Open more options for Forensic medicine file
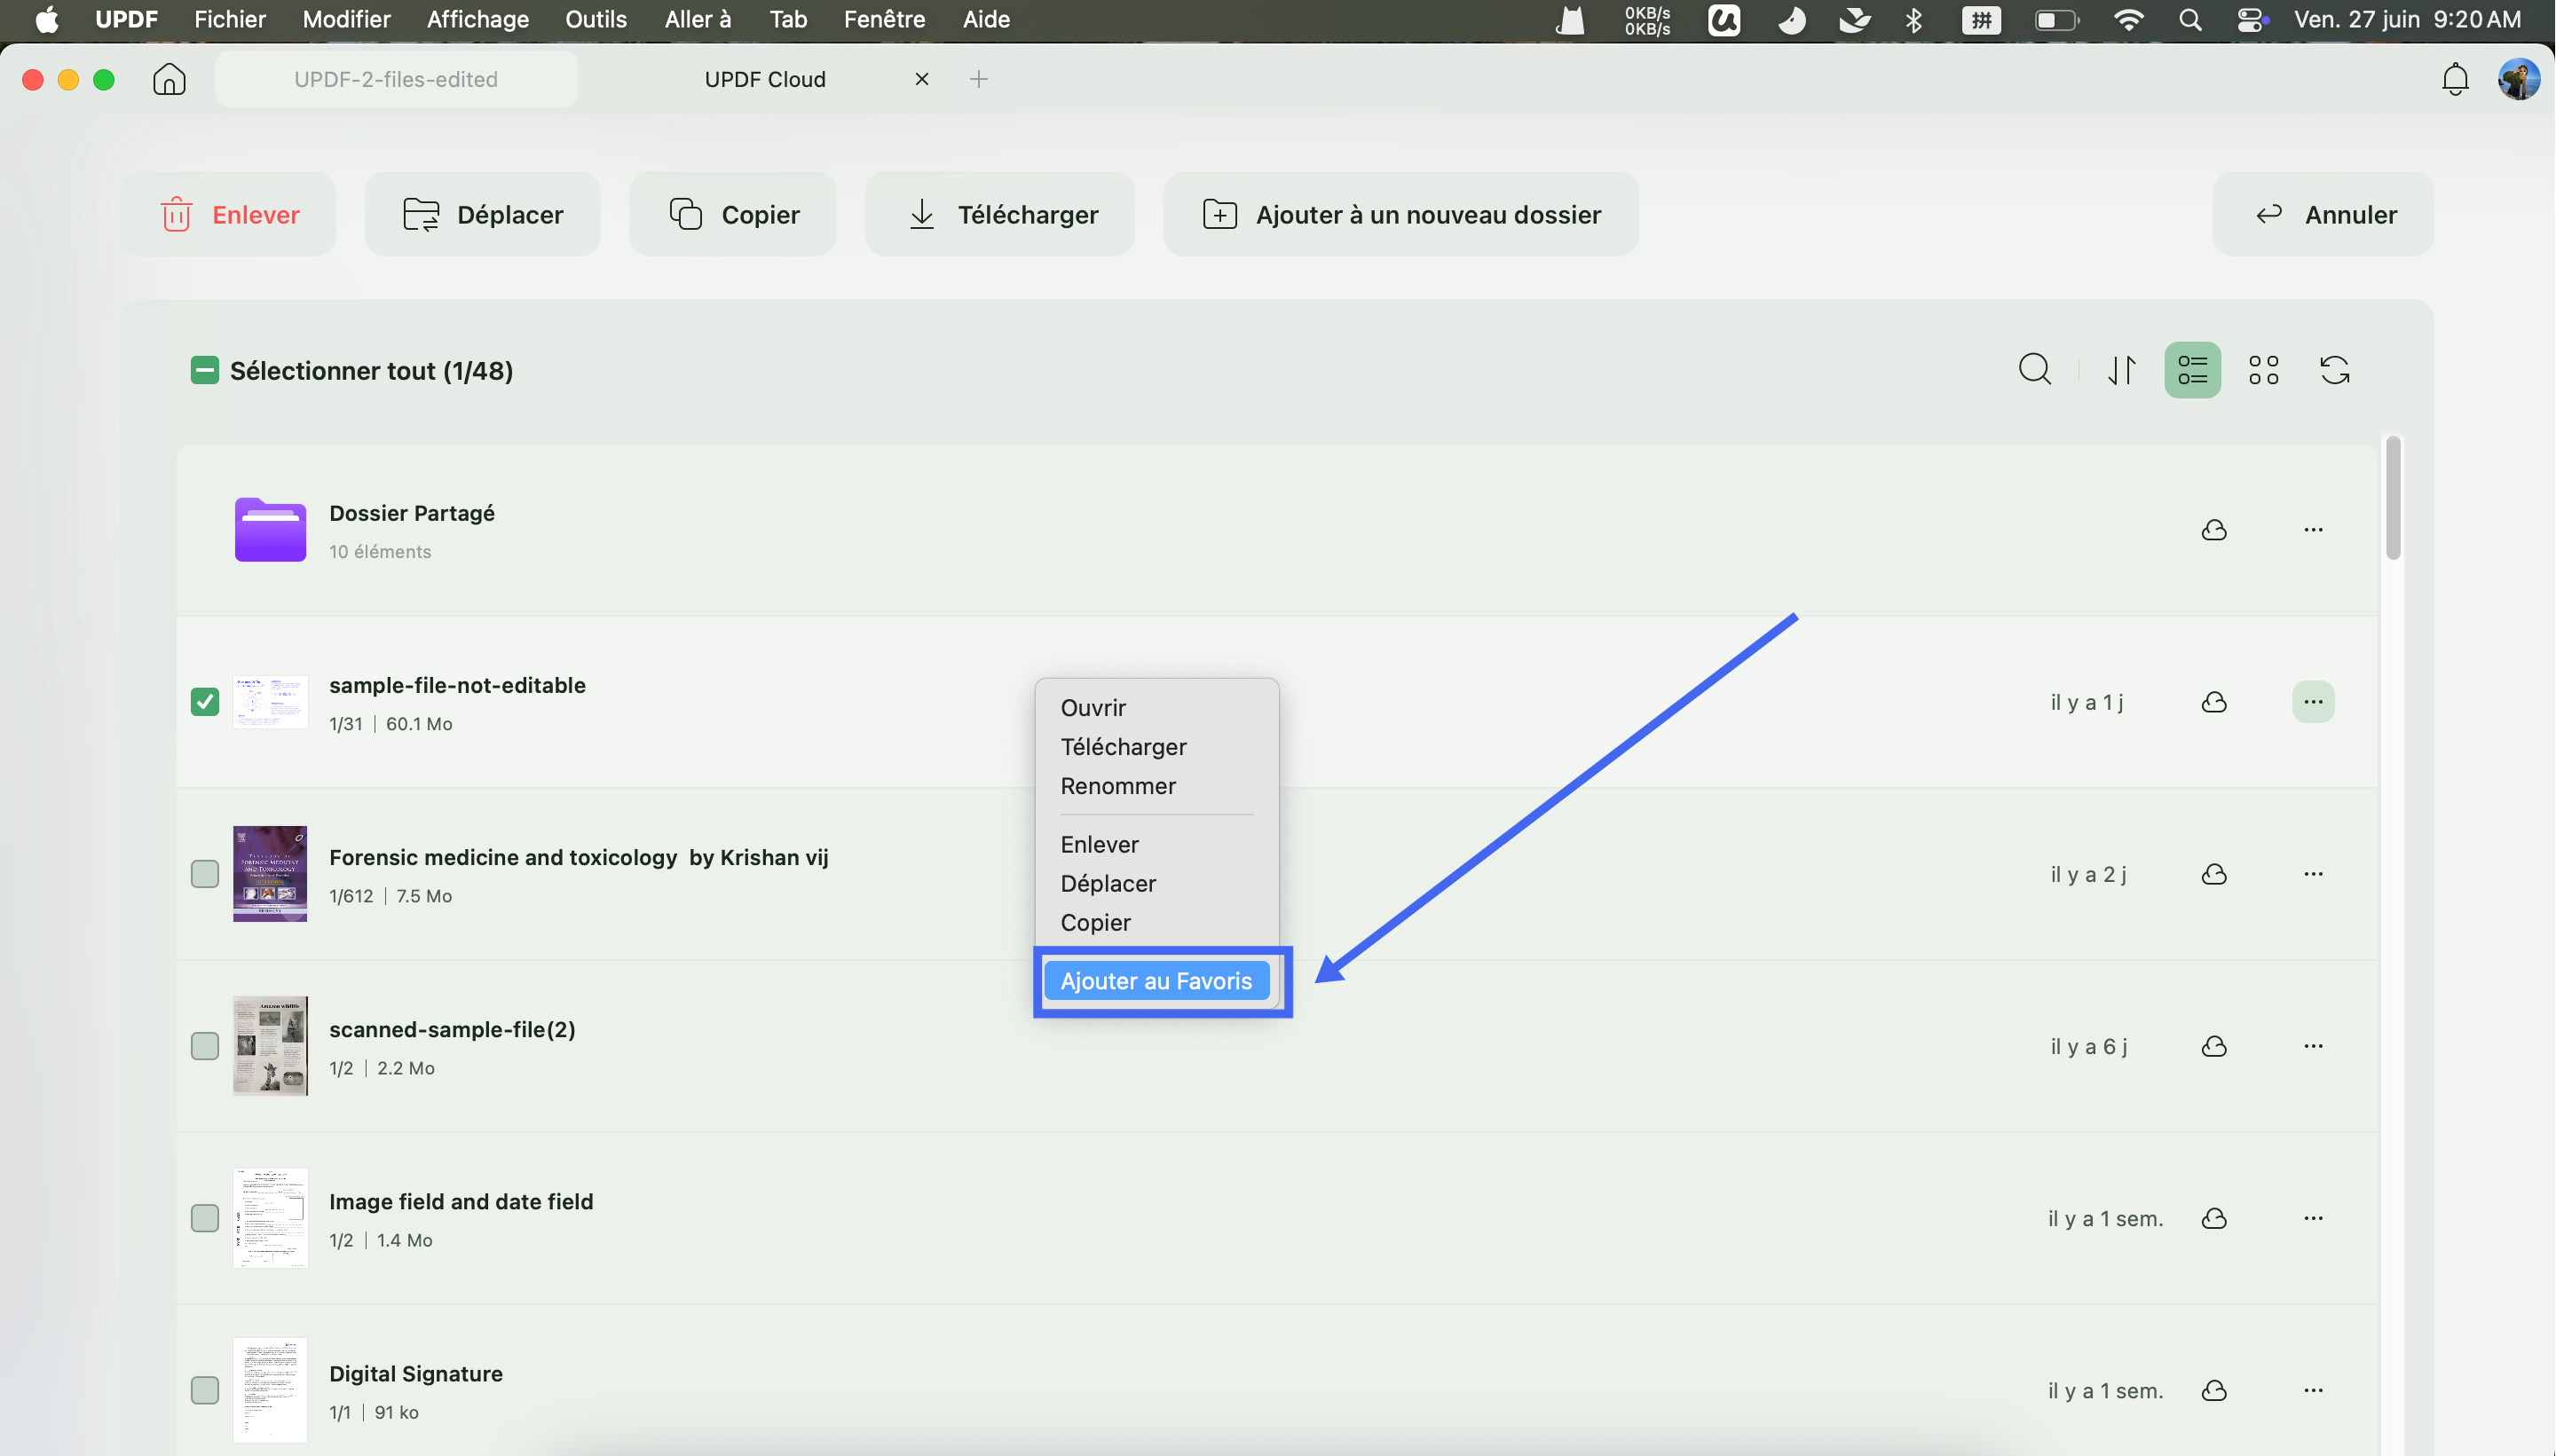This screenshot has height=1456, width=2556. (x=2313, y=874)
